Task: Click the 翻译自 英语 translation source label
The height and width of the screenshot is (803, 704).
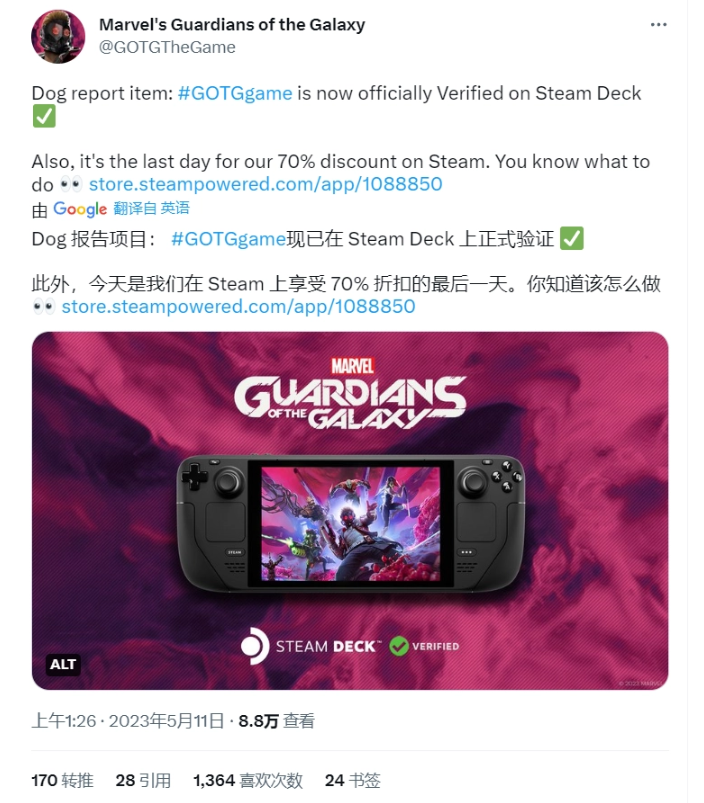Action: [152, 208]
